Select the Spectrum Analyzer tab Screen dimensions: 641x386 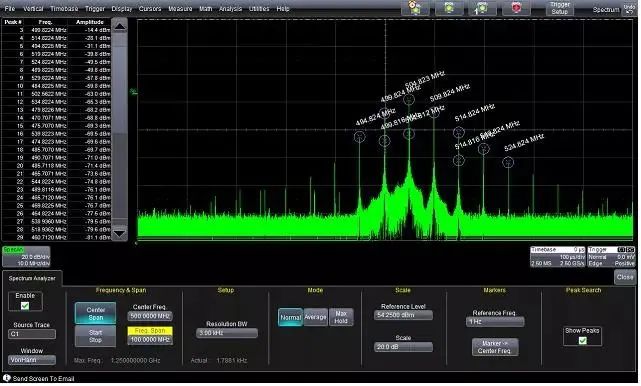pyautogui.click(x=32, y=278)
